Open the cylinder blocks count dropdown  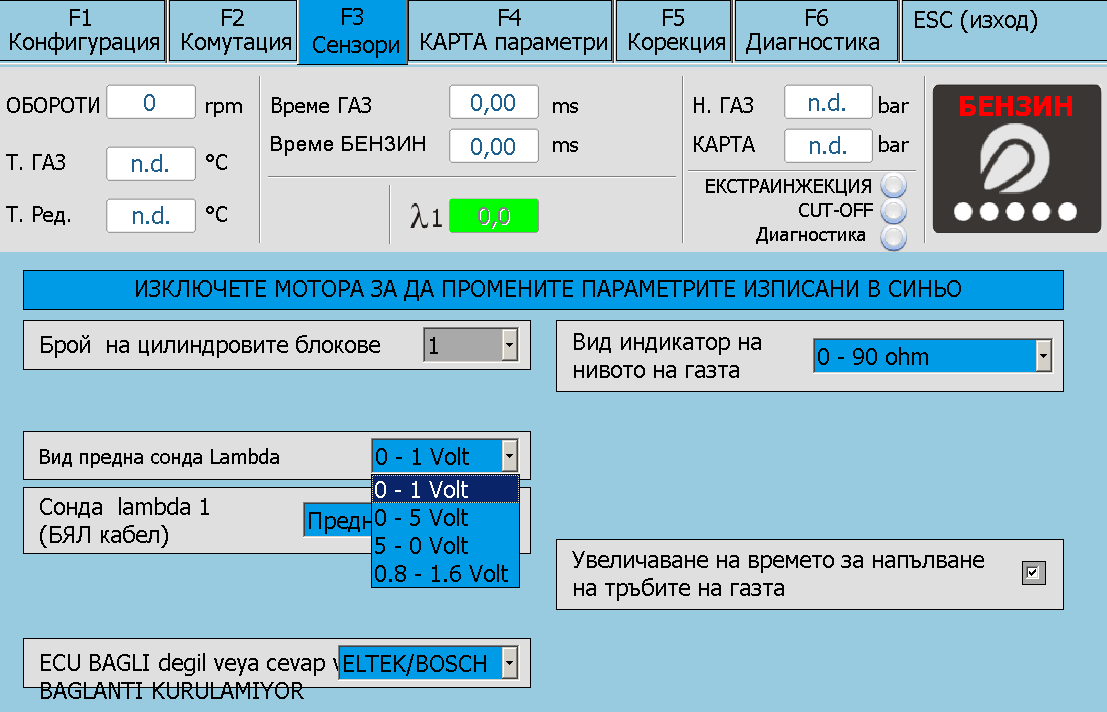[508, 346]
